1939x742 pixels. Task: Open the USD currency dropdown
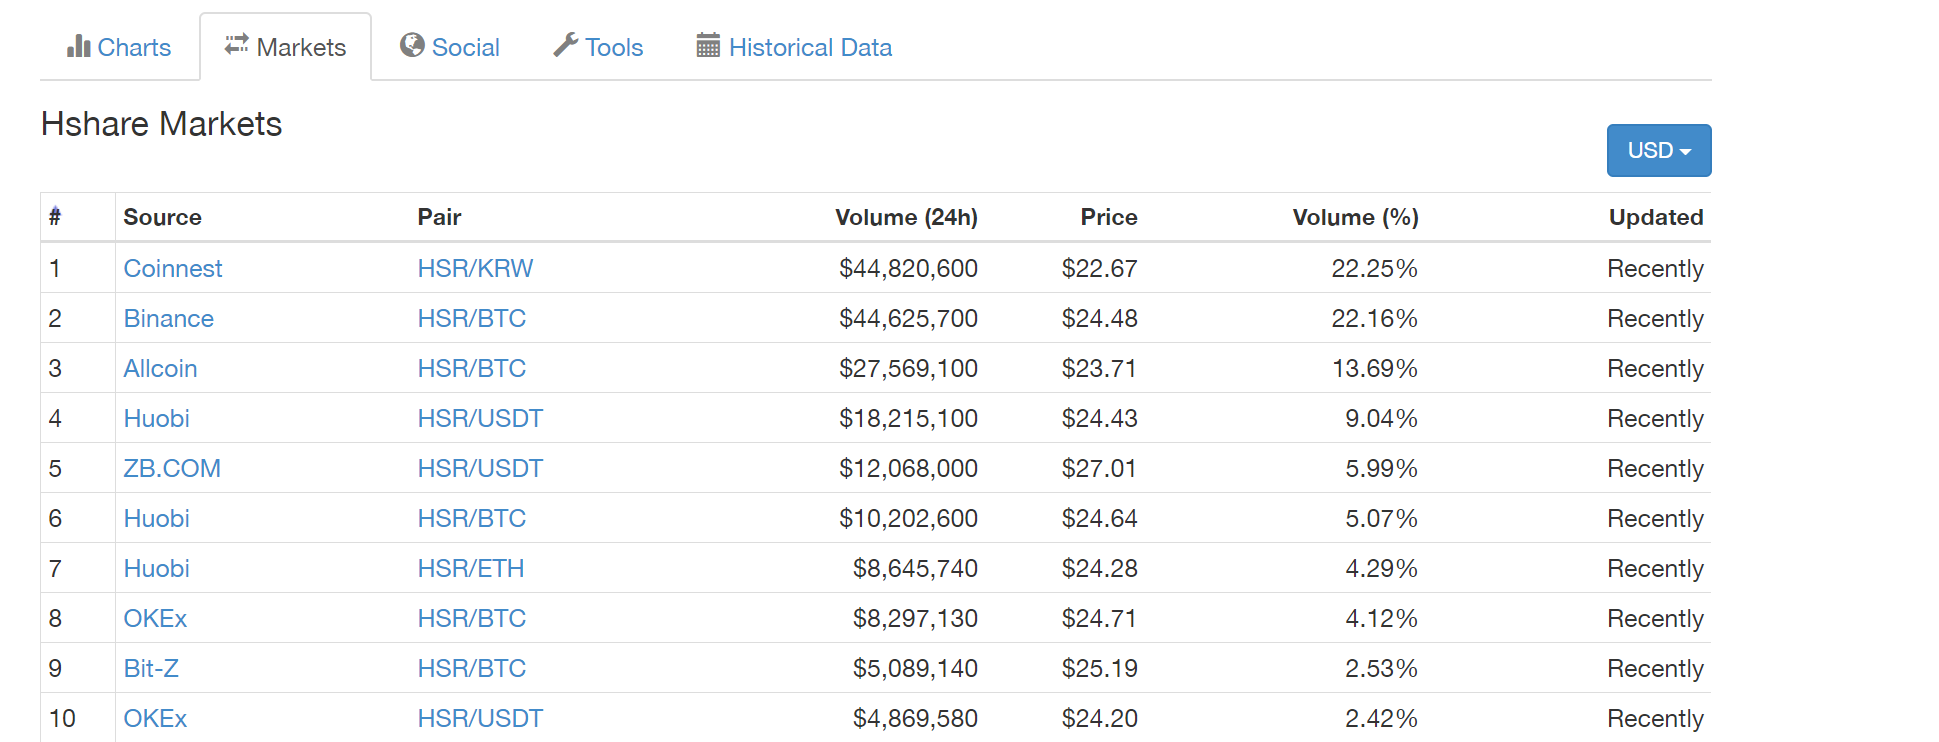pyautogui.click(x=1659, y=150)
